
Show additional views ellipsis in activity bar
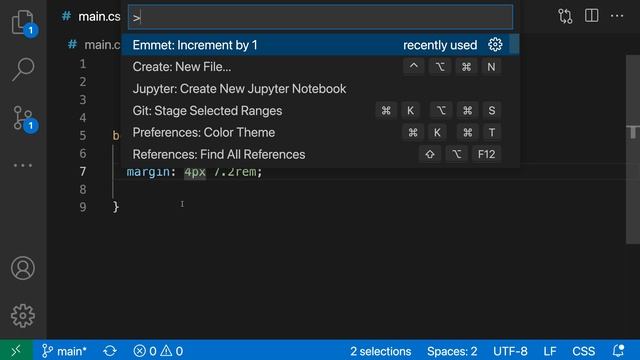click(x=23, y=165)
